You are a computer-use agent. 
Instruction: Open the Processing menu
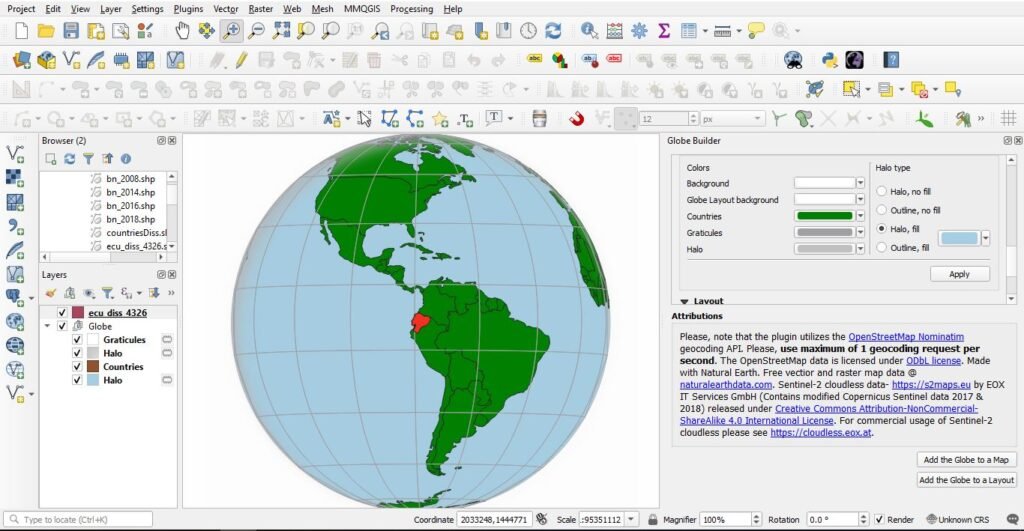tap(411, 8)
